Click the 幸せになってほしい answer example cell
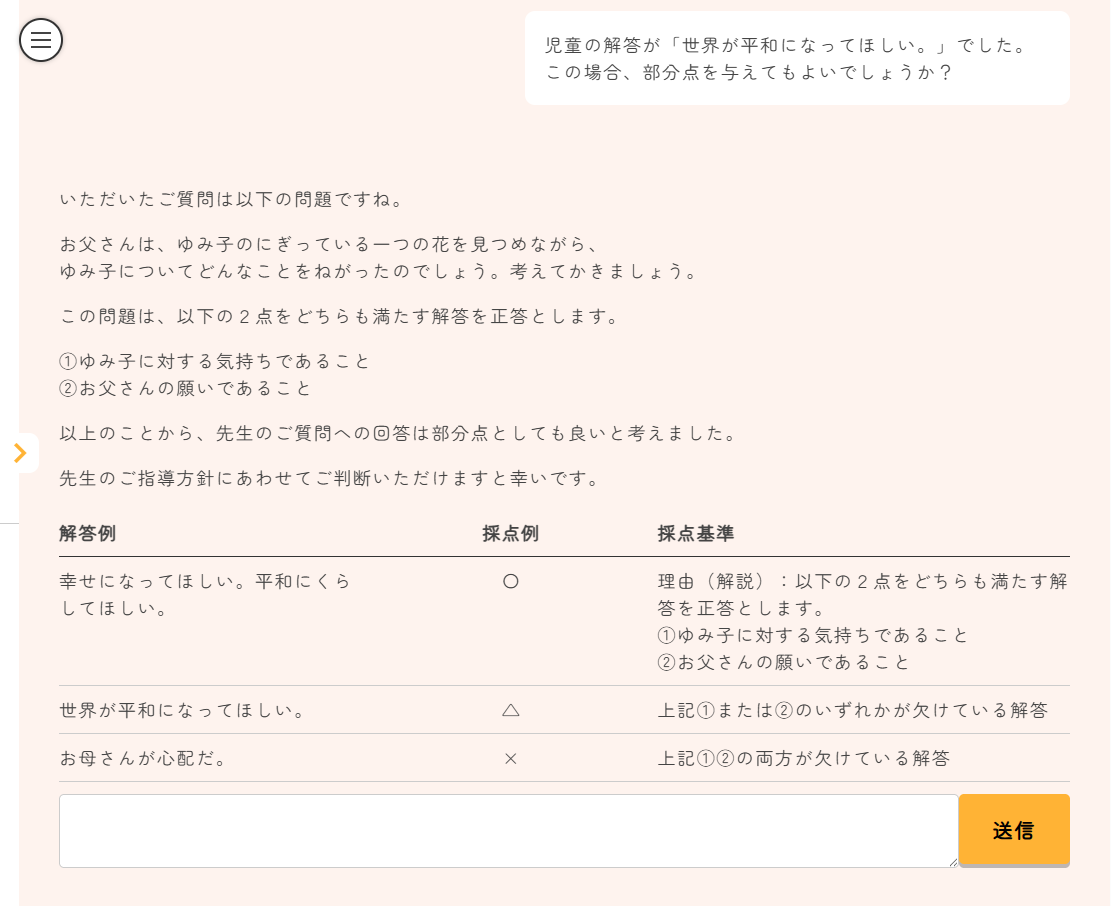The width and height of the screenshot is (1111, 906). pos(205,594)
